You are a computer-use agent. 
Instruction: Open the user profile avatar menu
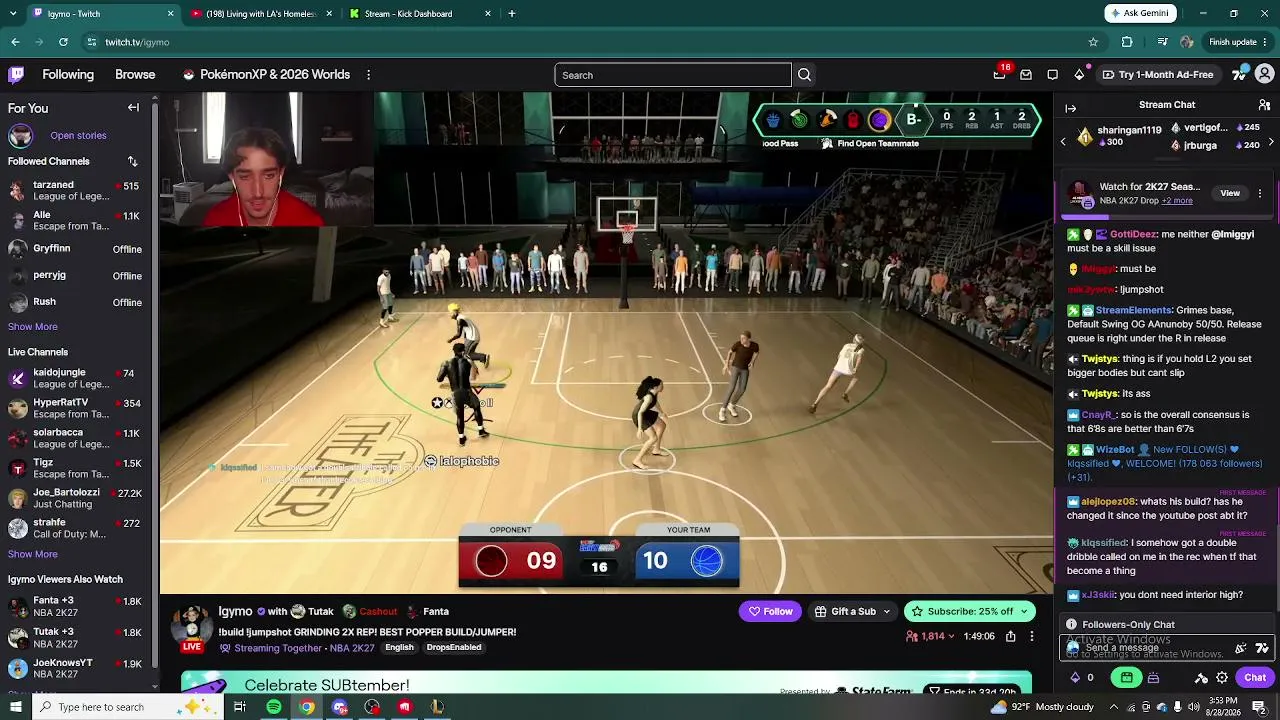[x=1265, y=75]
